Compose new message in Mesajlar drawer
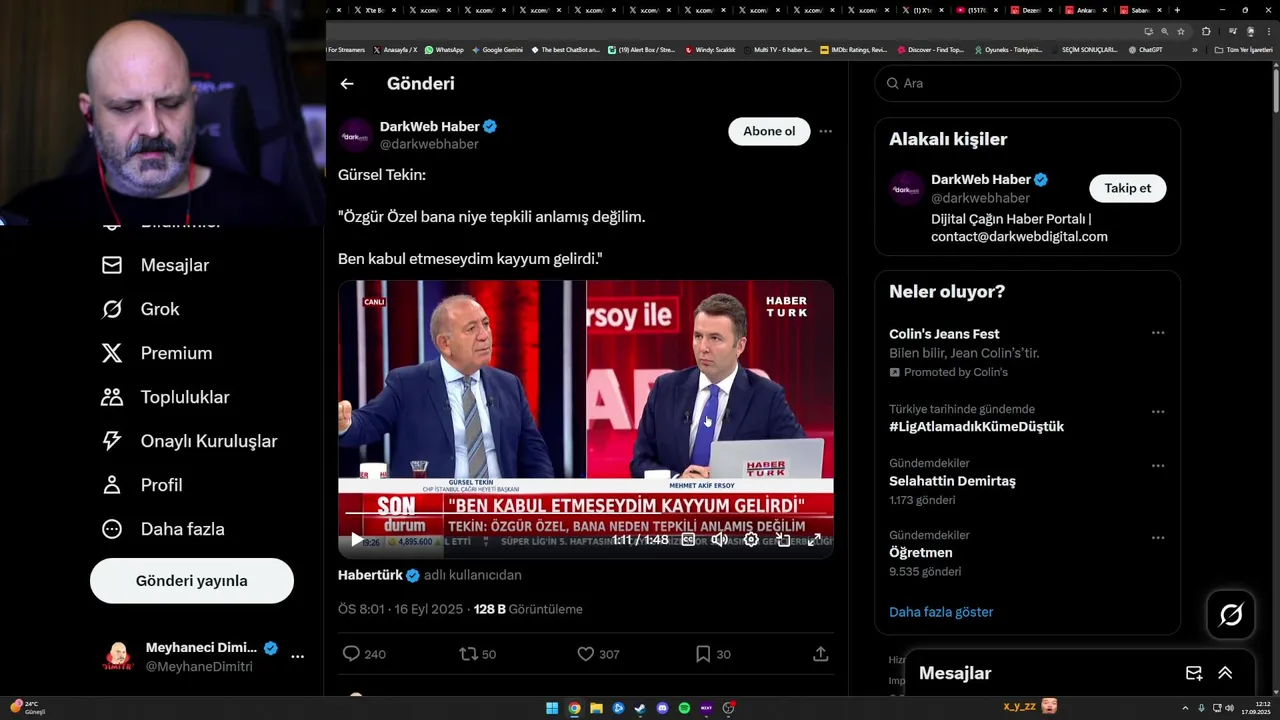1280x720 pixels. tap(1194, 673)
